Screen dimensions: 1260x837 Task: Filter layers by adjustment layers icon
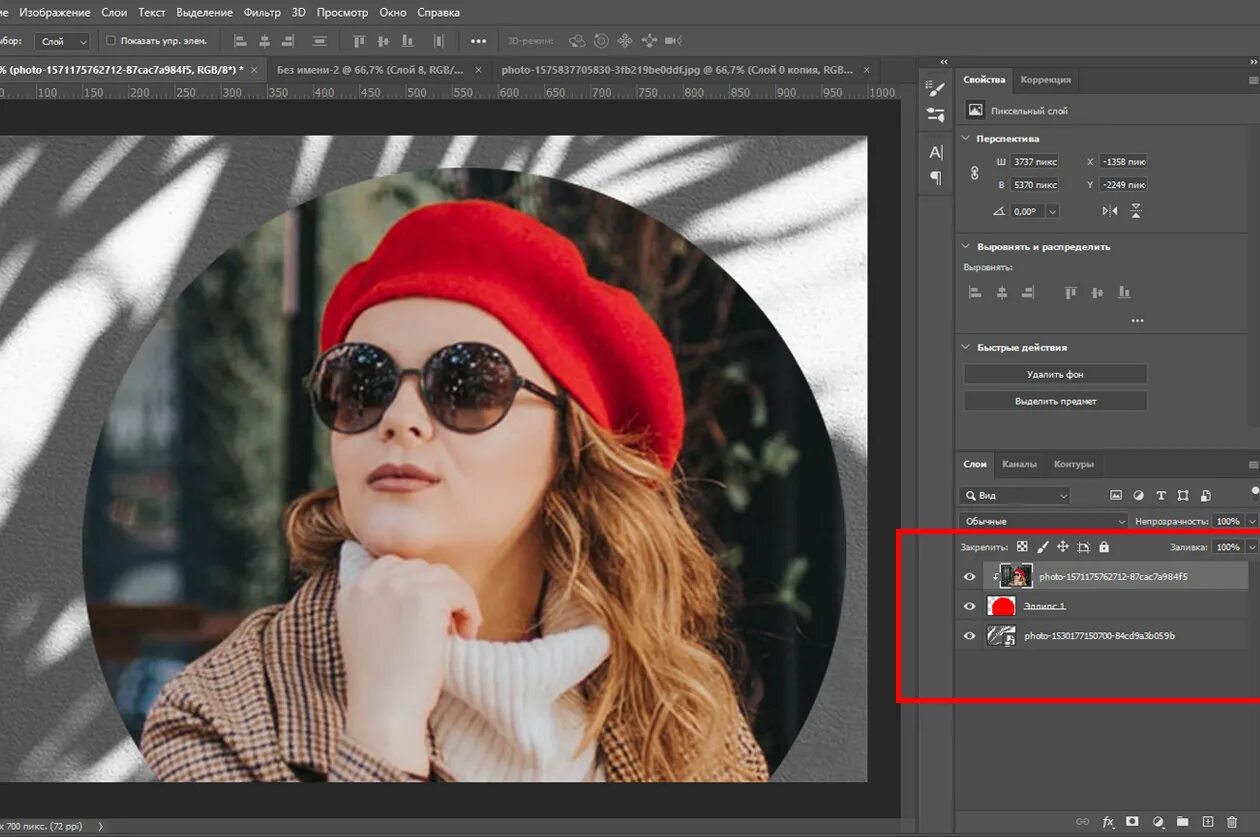1139,495
